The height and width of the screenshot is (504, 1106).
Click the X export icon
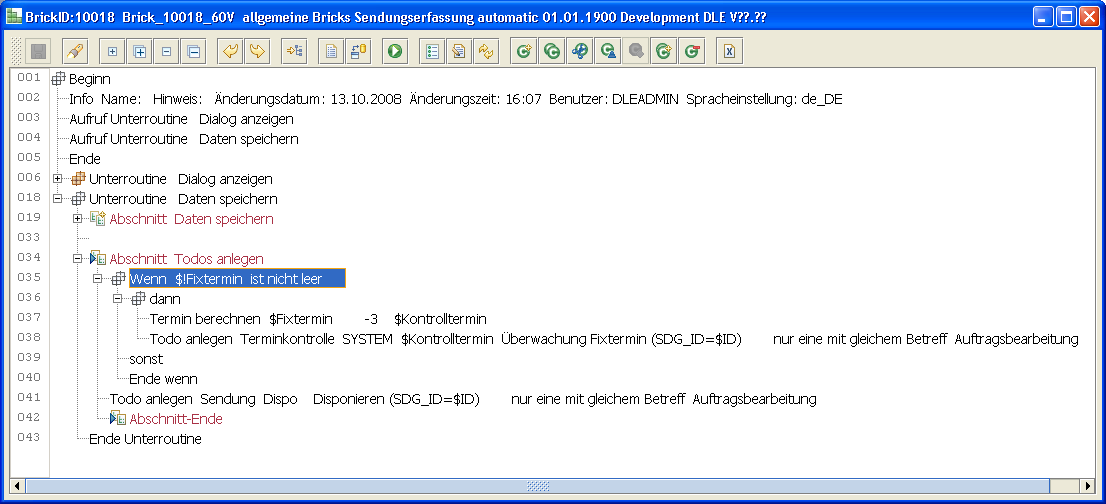tap(730, 51)
